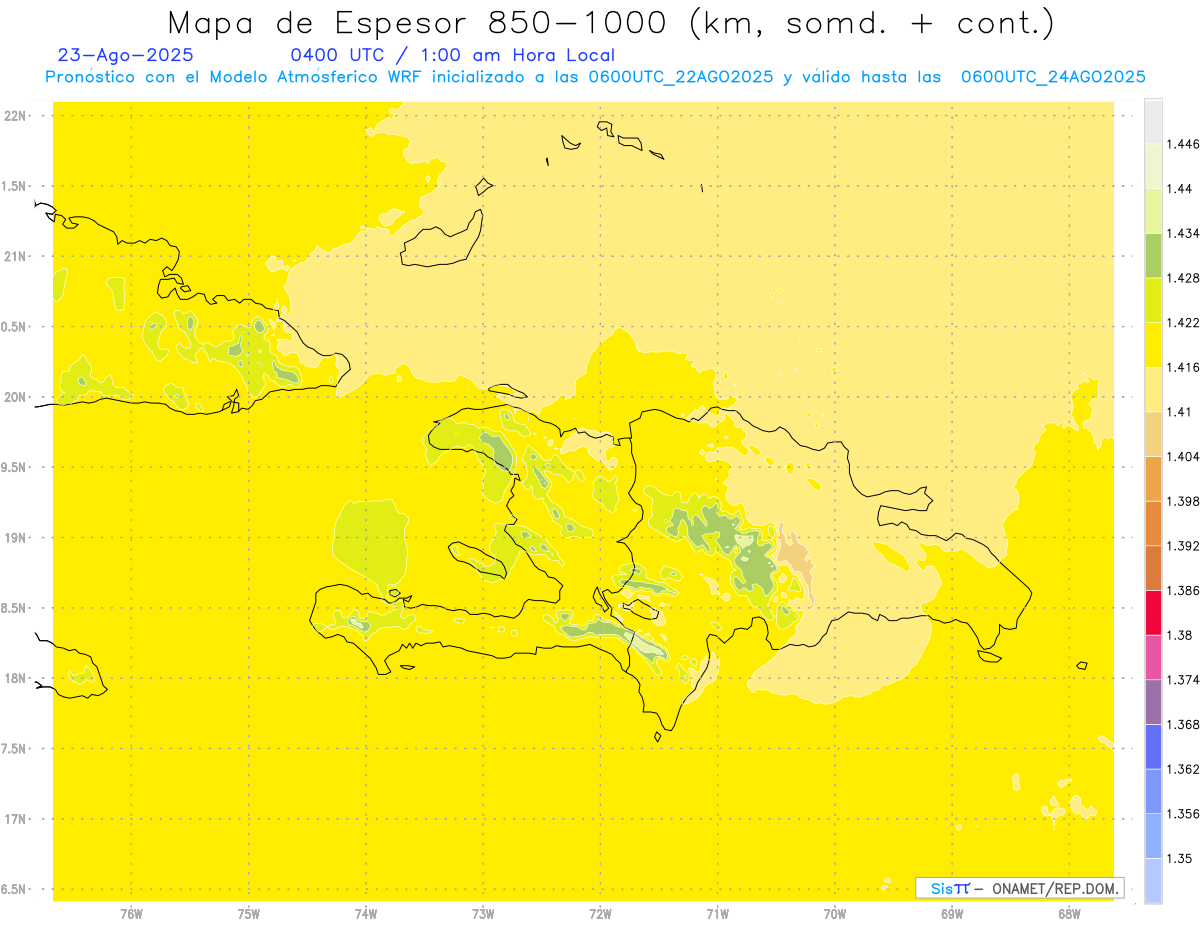Click the 'SisTT - ONAMET/REP.DOM.' credit box
Viewport: 1200px width, 927px height.
[1019, 888]
